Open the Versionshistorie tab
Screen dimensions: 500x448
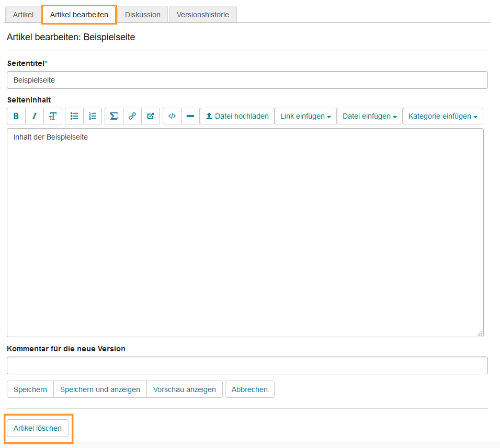click(203, 15)
